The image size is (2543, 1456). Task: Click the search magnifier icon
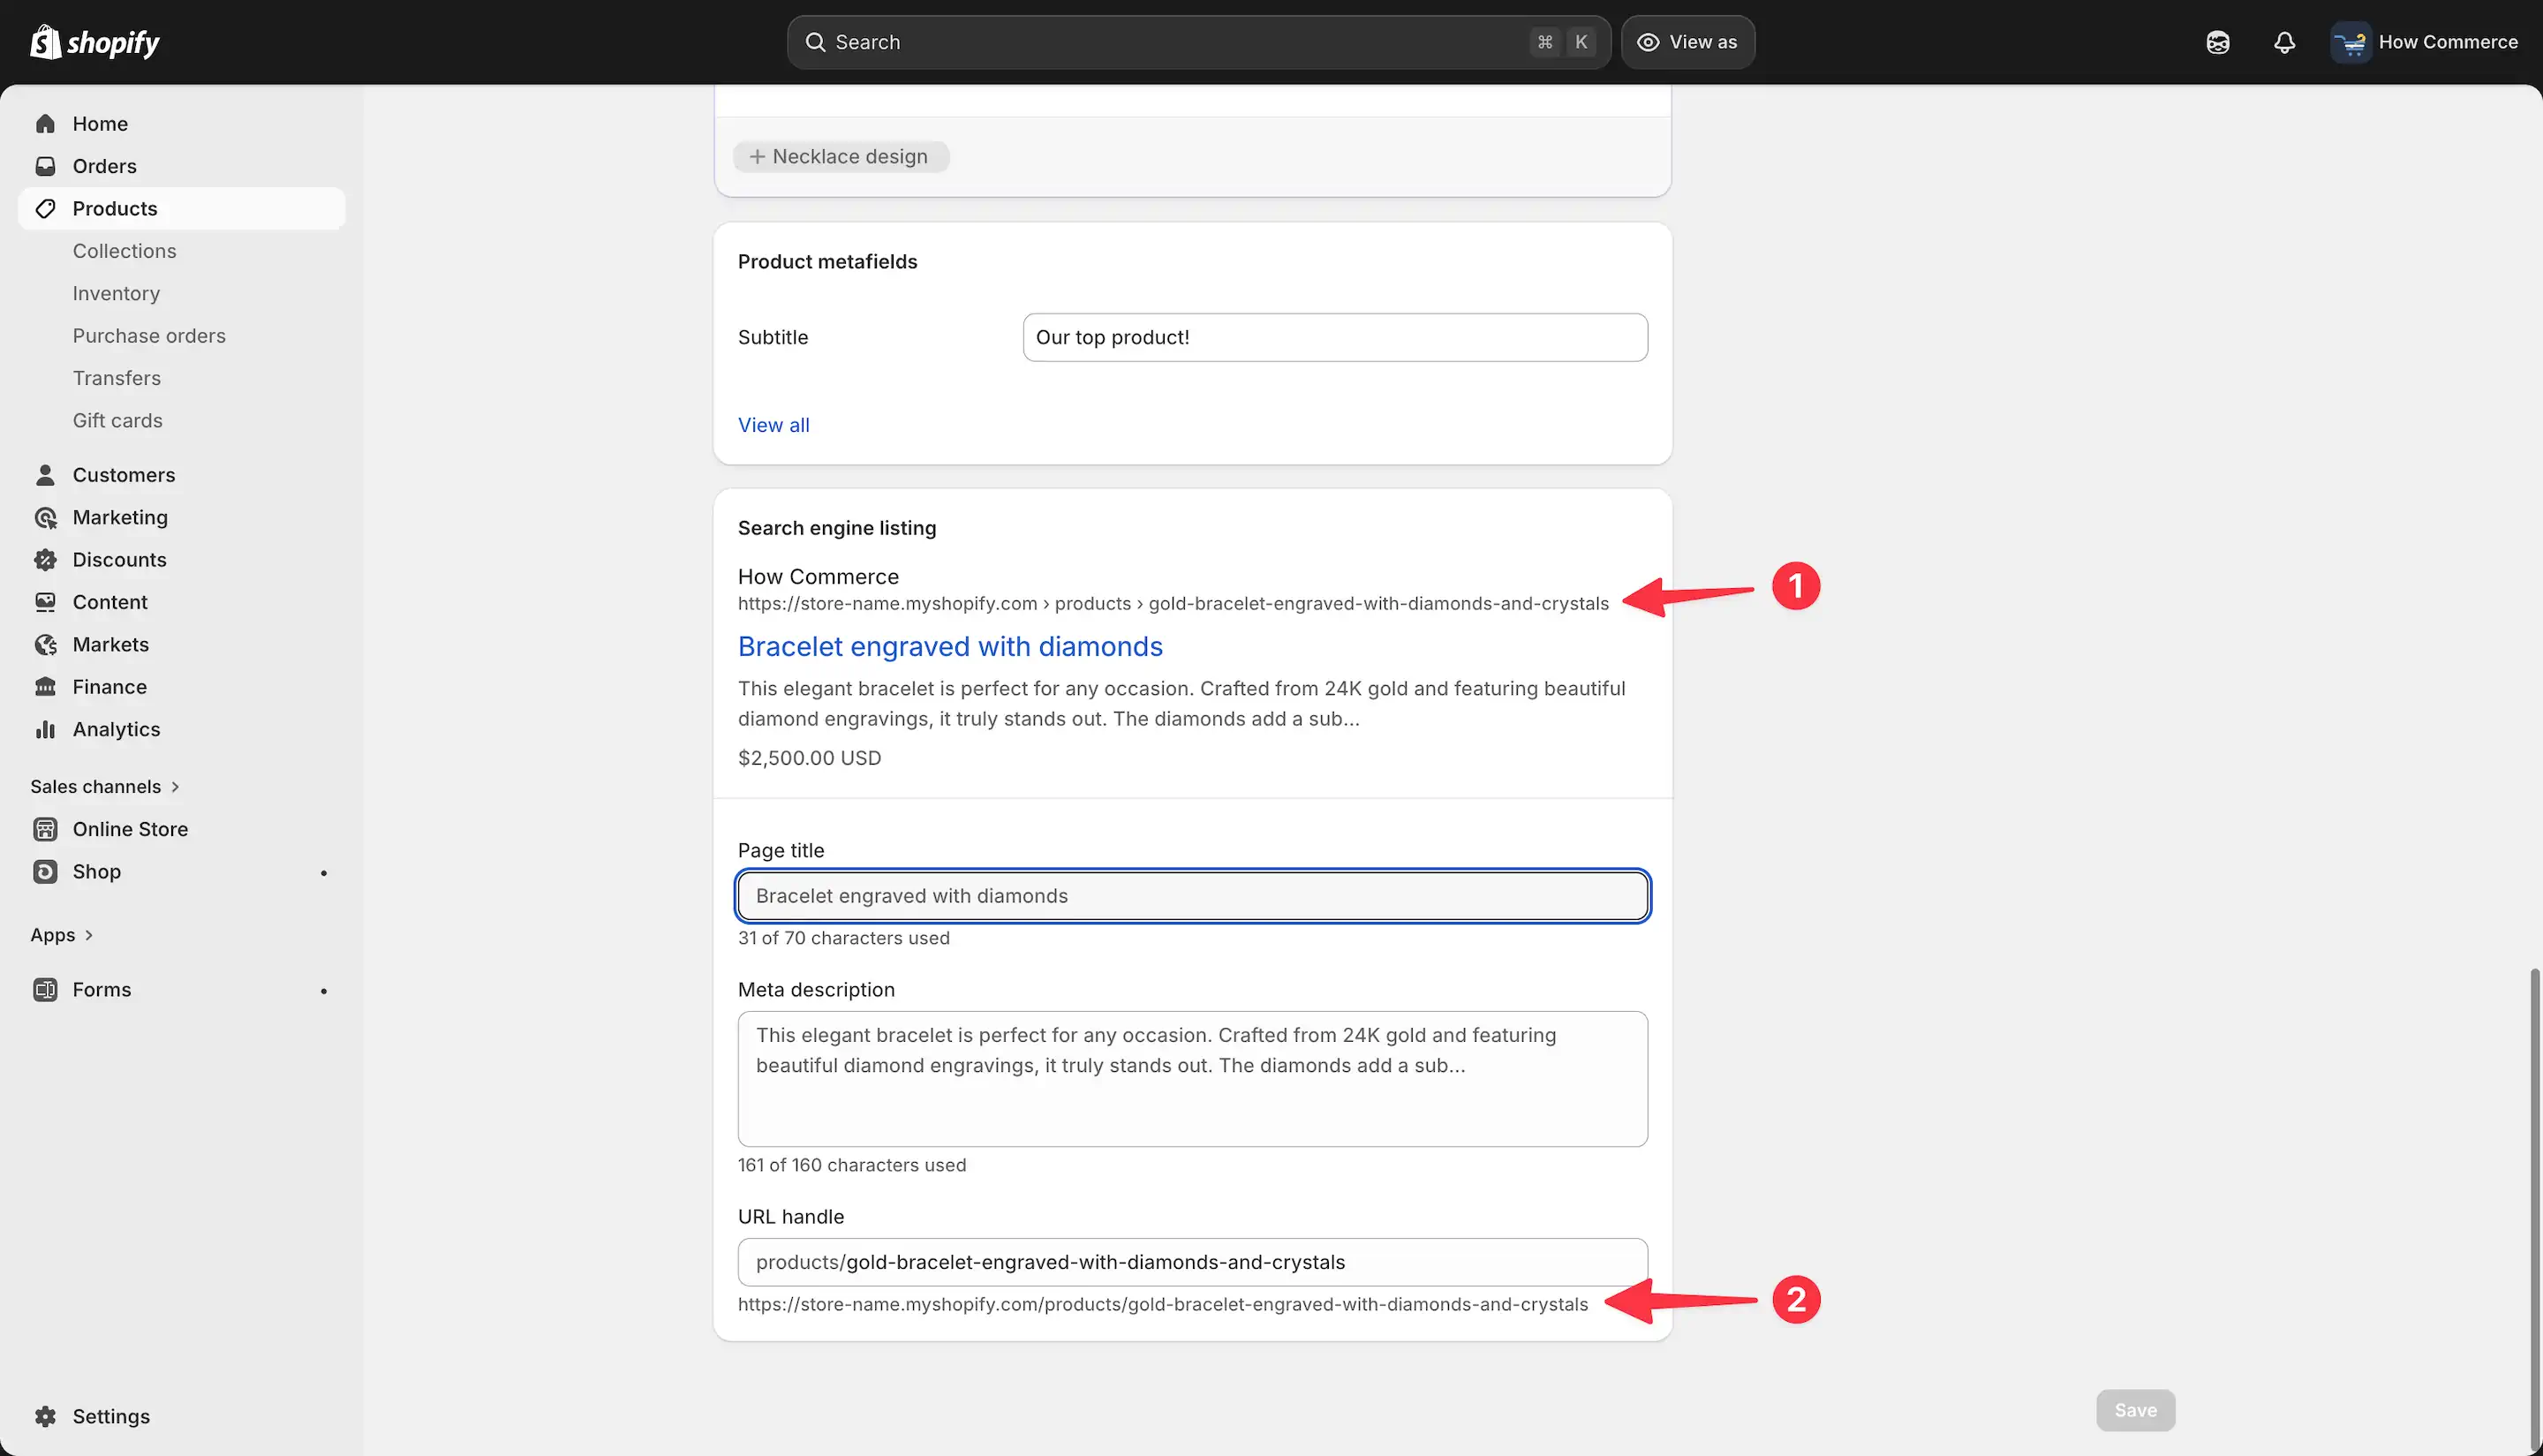(x=815, y=42)
